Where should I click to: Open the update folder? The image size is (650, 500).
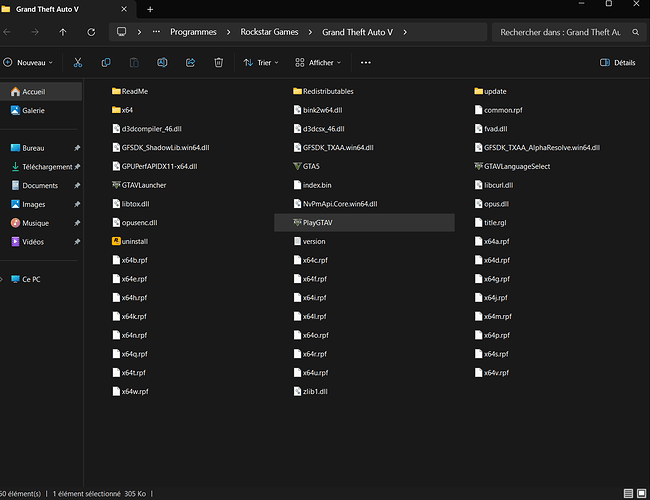pyautogui.click(x=490, y=91)
